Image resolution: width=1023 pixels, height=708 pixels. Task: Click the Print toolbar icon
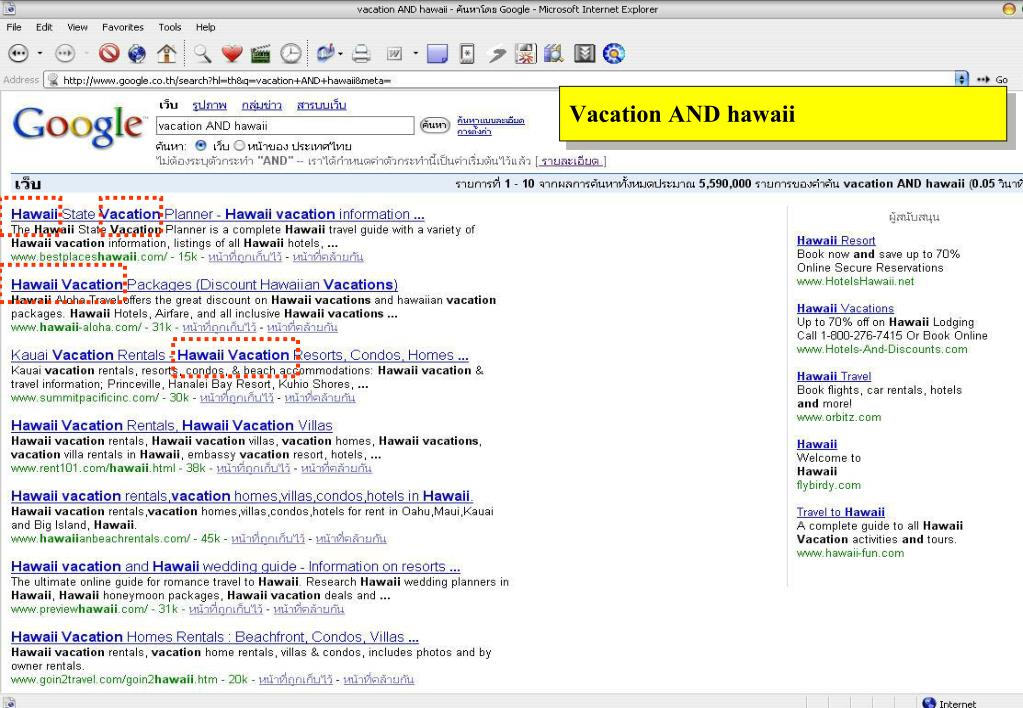[x=361, y=53]
